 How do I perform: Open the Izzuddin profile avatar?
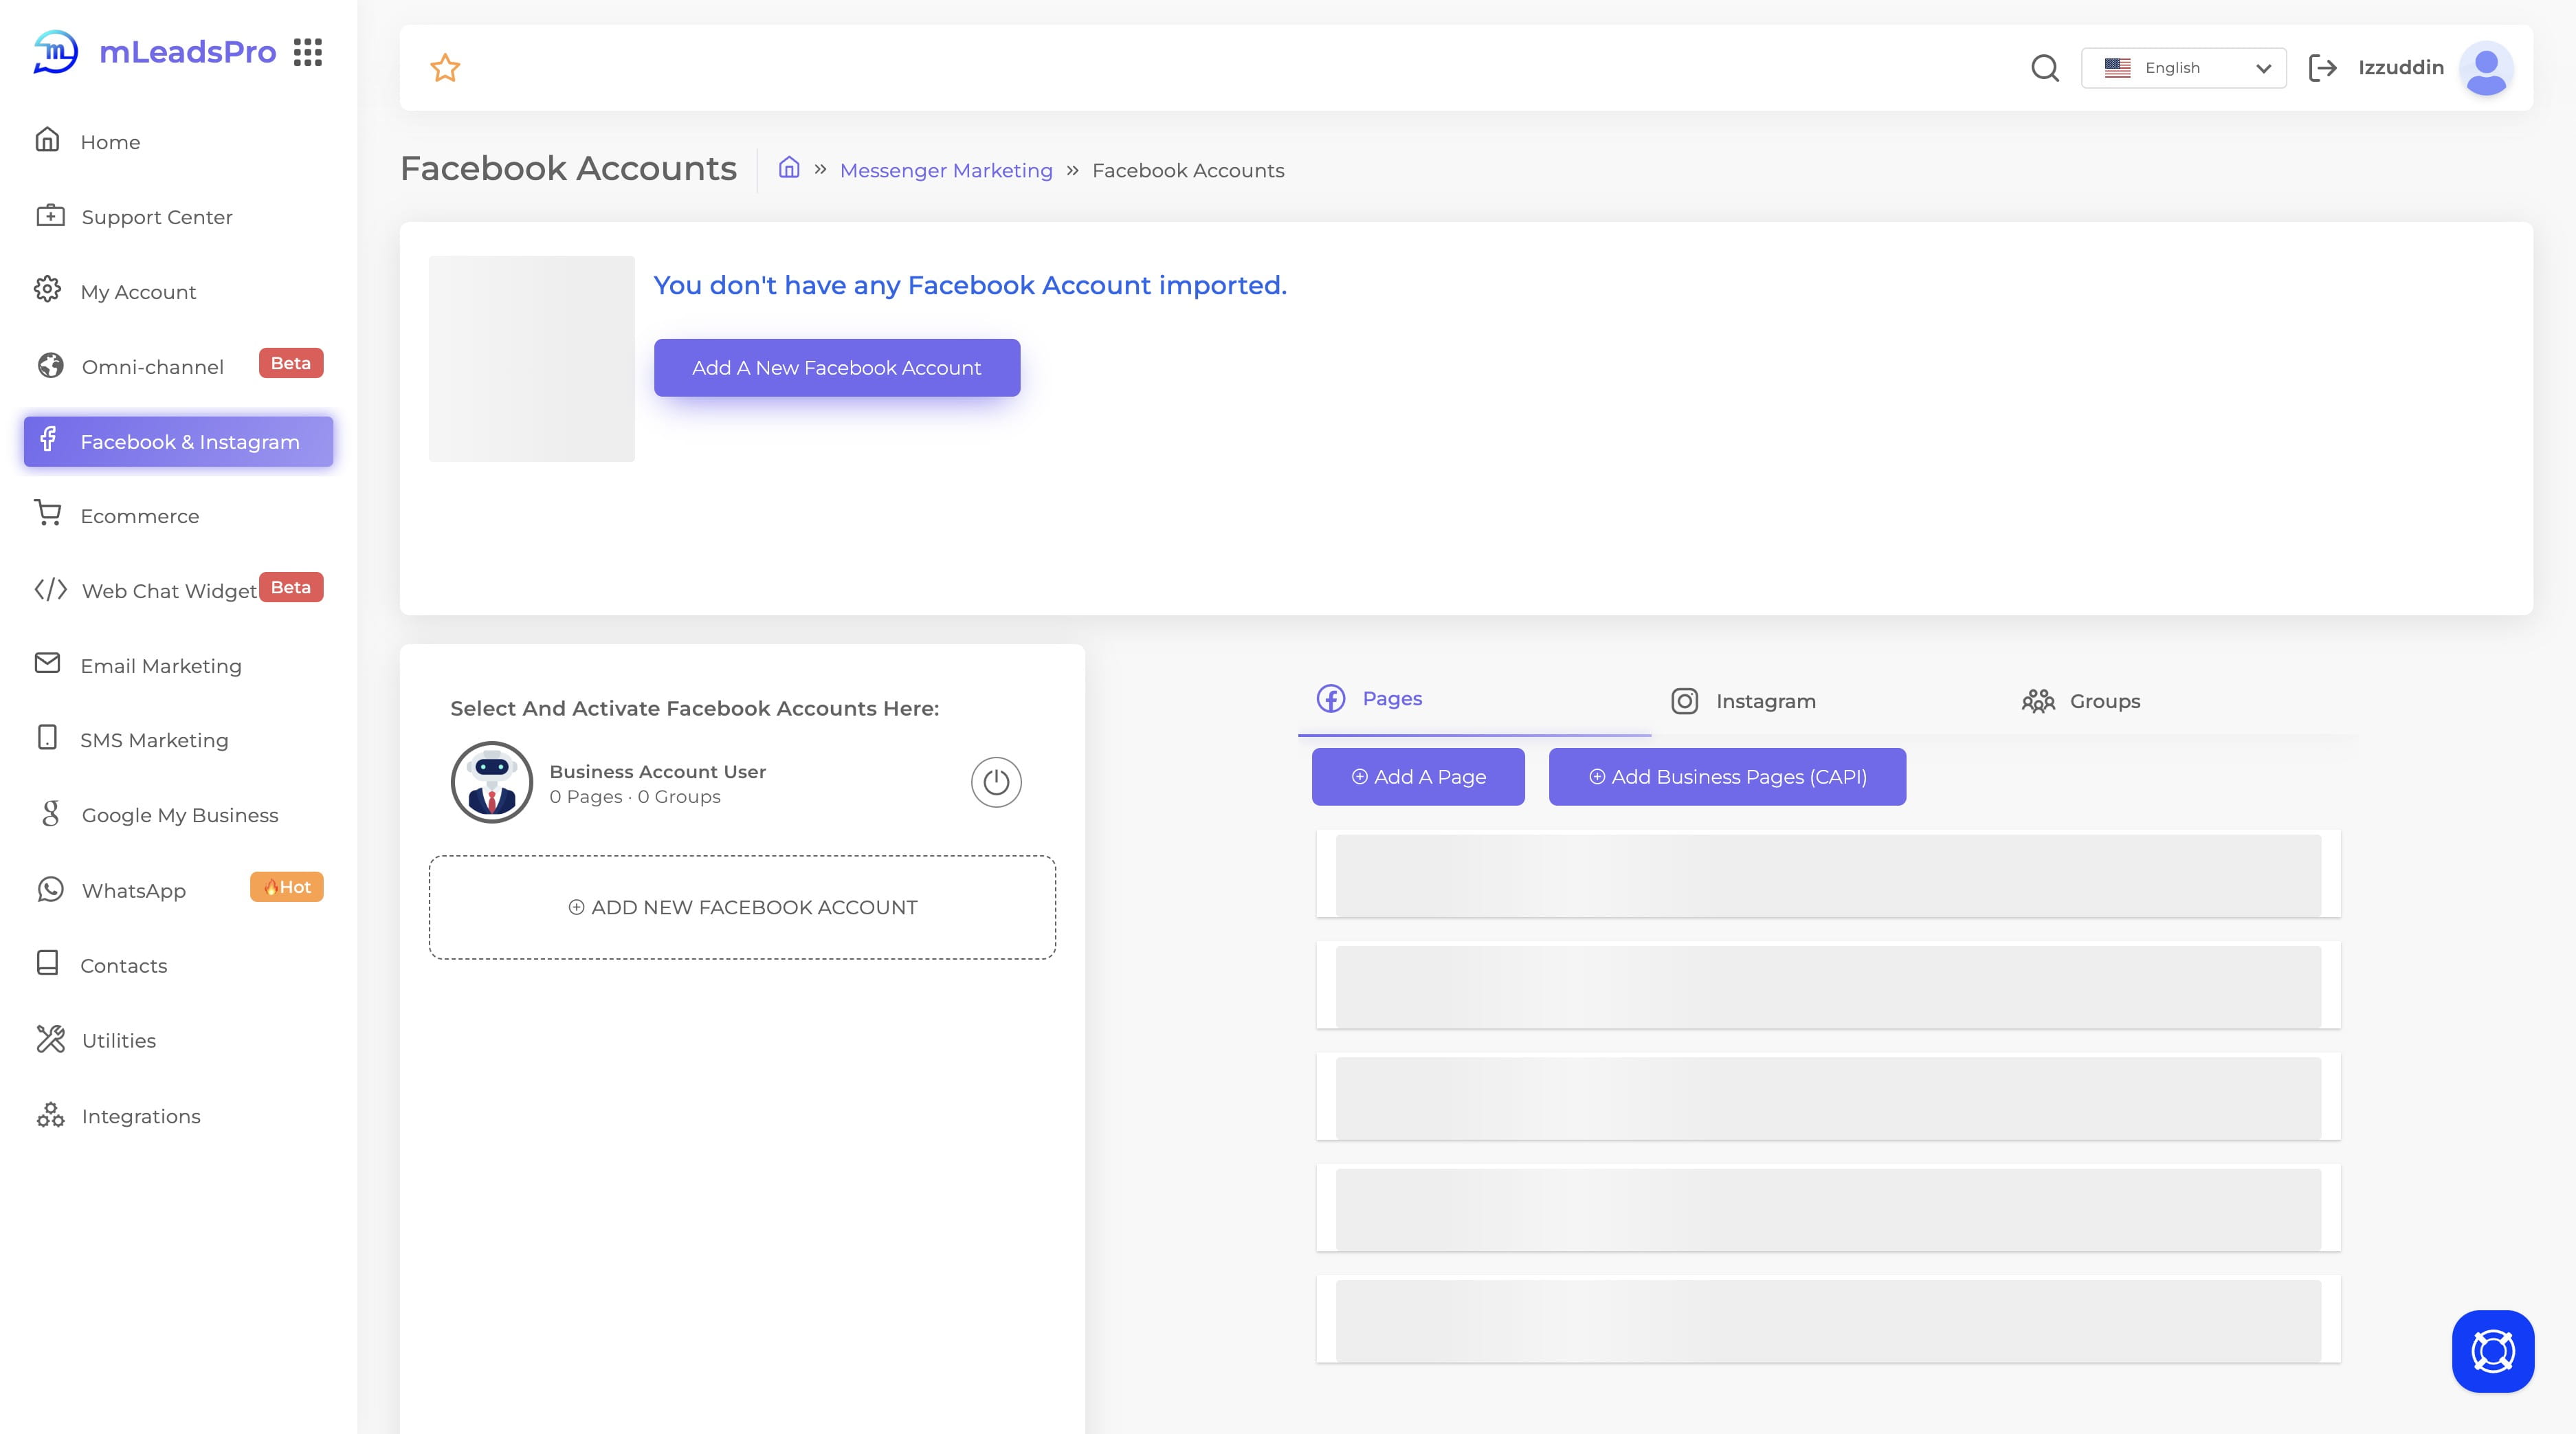click(2486, 68)
